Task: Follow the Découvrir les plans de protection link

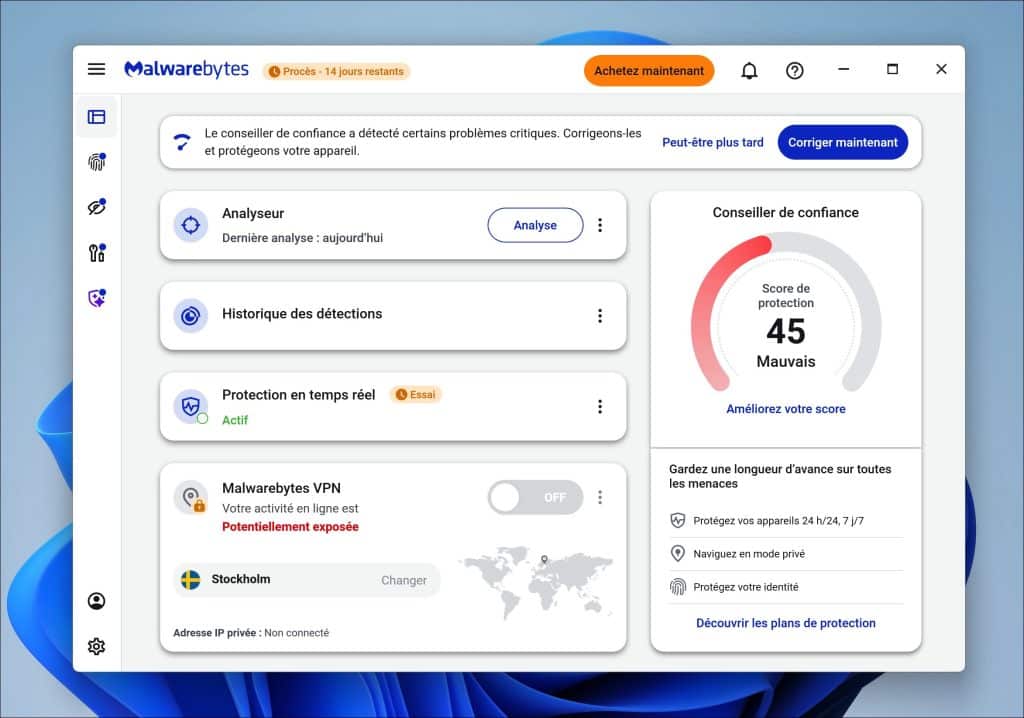Action: click(x=785, y=622)
